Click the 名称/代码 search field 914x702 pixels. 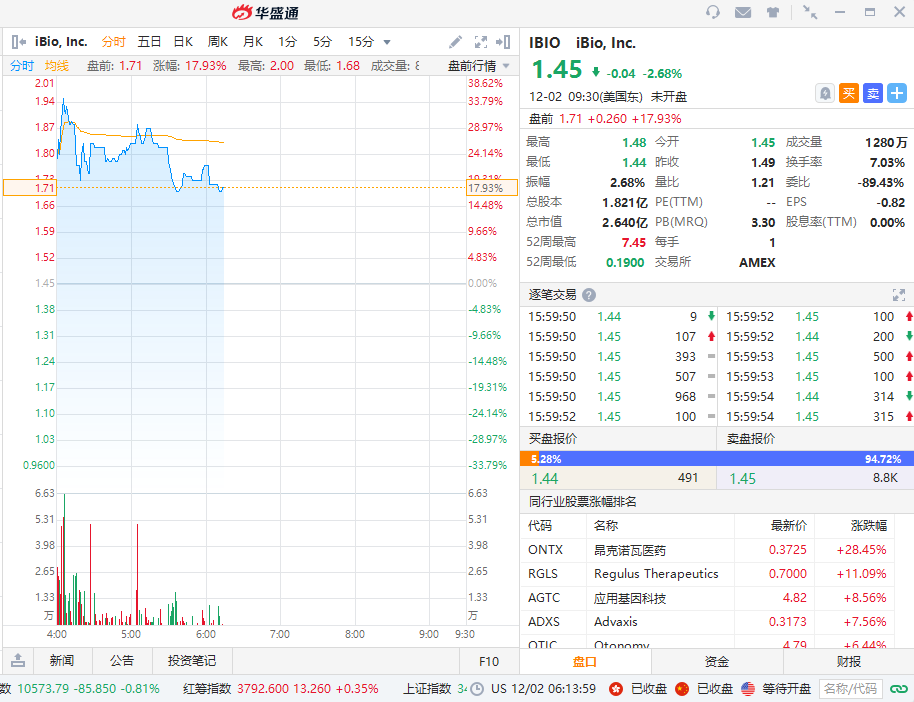coord(850,689)
